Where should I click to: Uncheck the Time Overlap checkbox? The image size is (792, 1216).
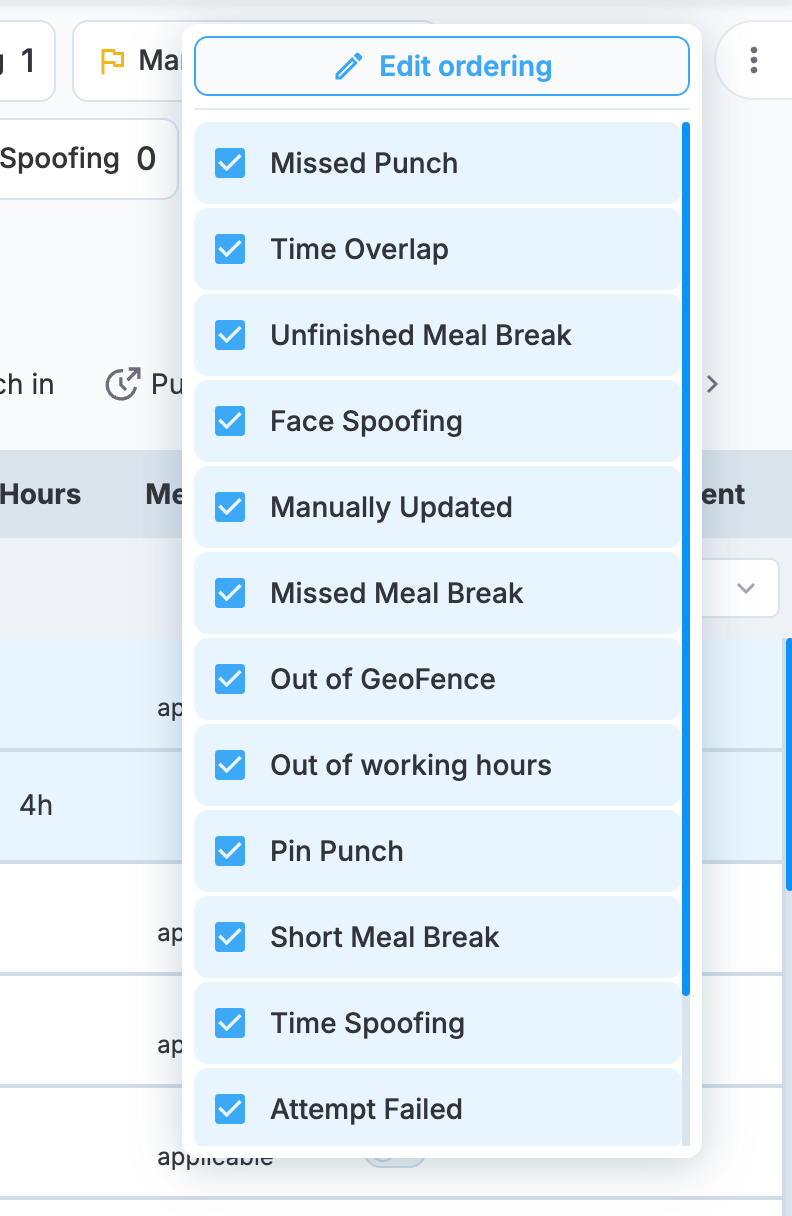[230, 249]
